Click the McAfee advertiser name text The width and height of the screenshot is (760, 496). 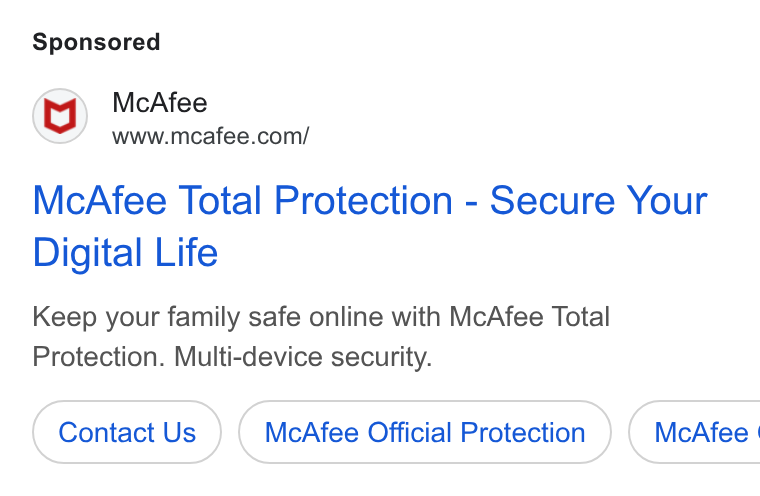159,103
